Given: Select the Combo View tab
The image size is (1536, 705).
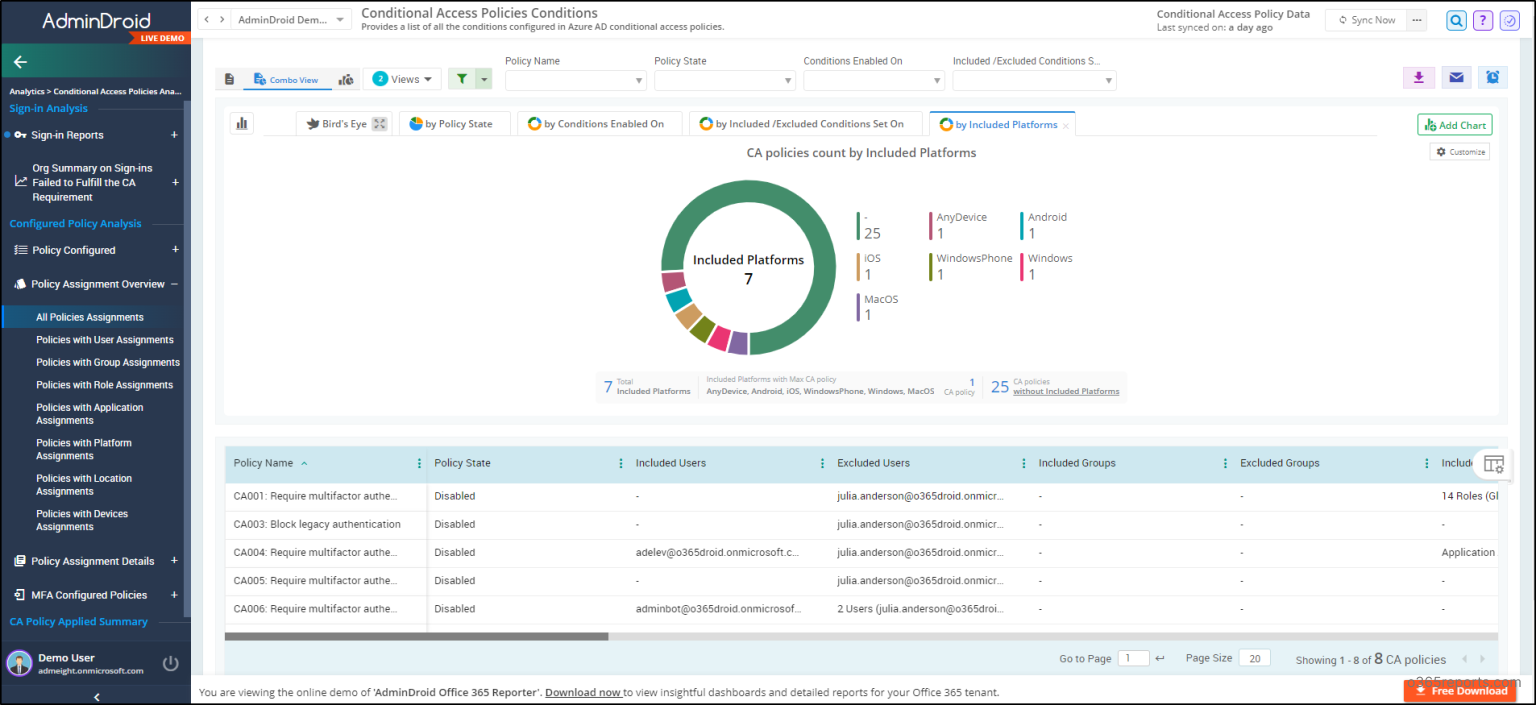Looking at the screenshot, I should tap(286, 80).
